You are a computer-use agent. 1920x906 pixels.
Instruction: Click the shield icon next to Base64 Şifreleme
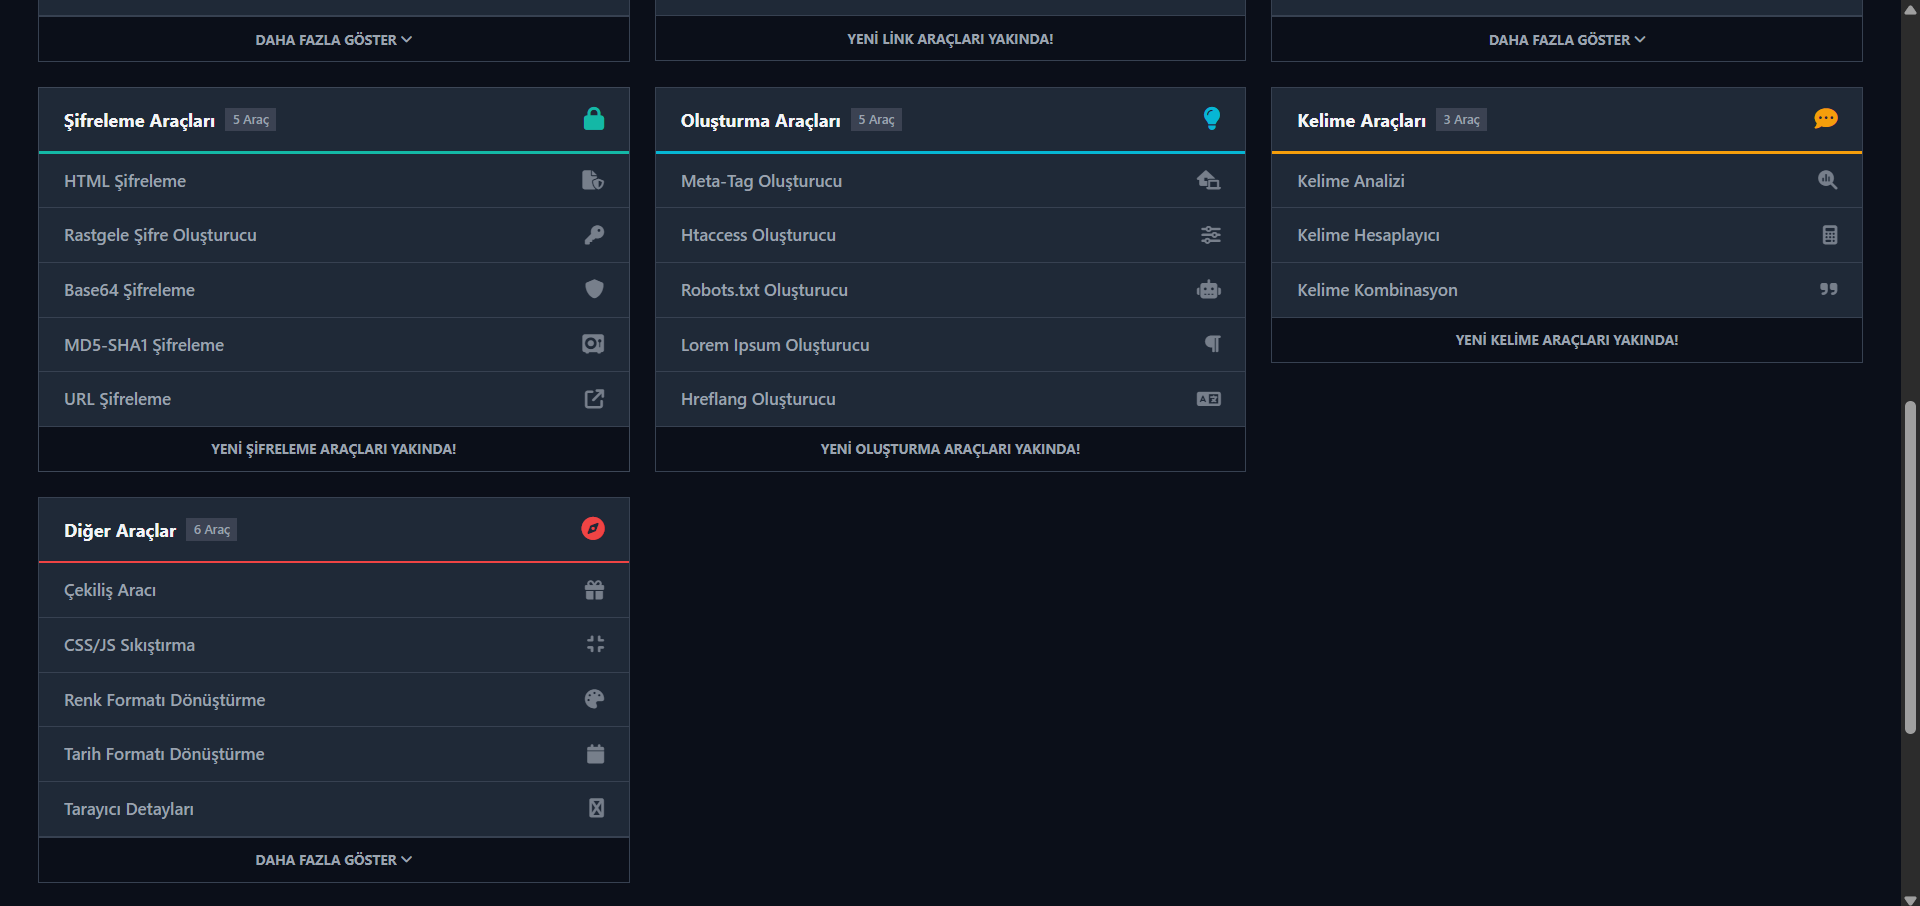594,289
